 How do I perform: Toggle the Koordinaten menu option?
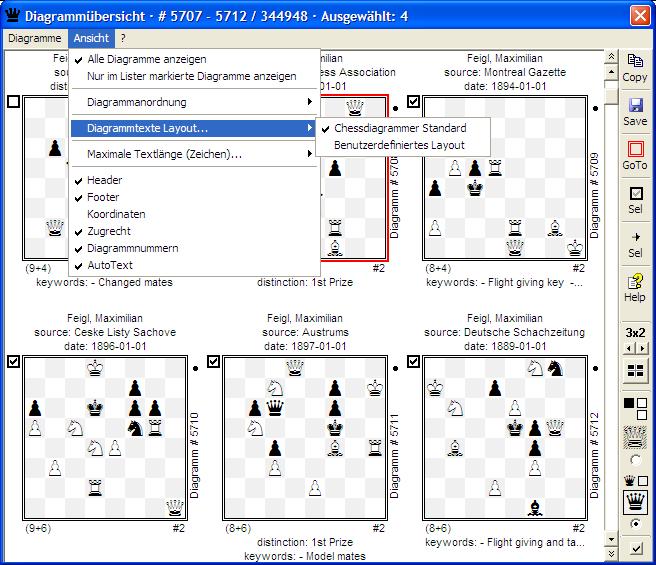116,214
